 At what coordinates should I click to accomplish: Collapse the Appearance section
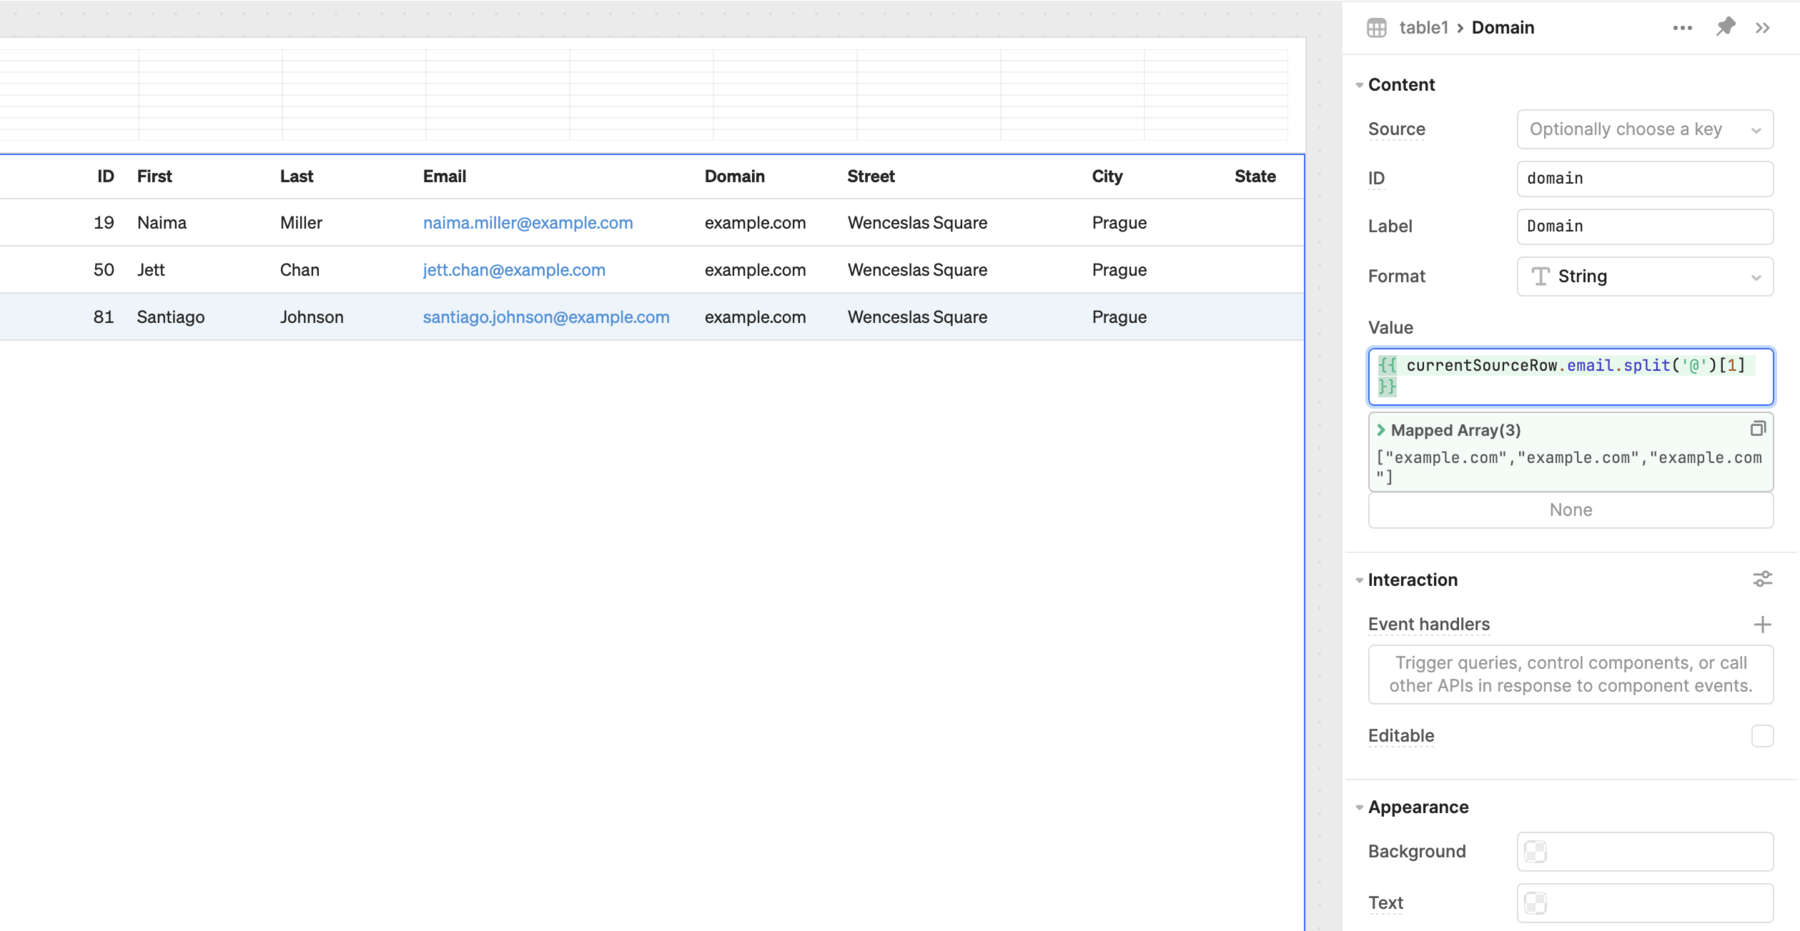click(x=1359, y=807)
